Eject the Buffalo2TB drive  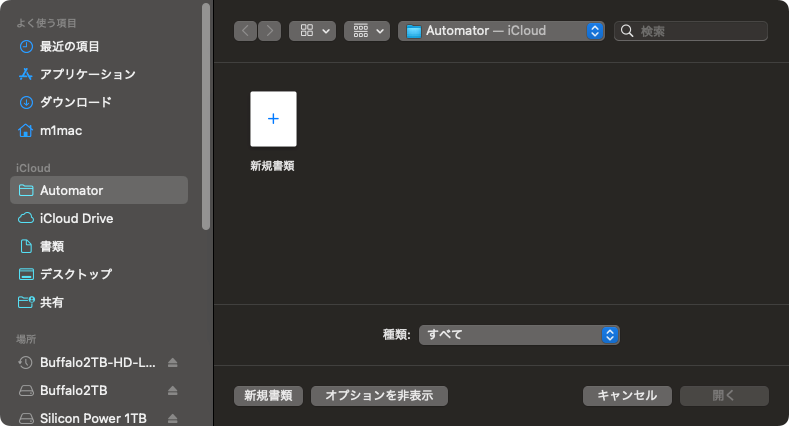click(172, 390)
